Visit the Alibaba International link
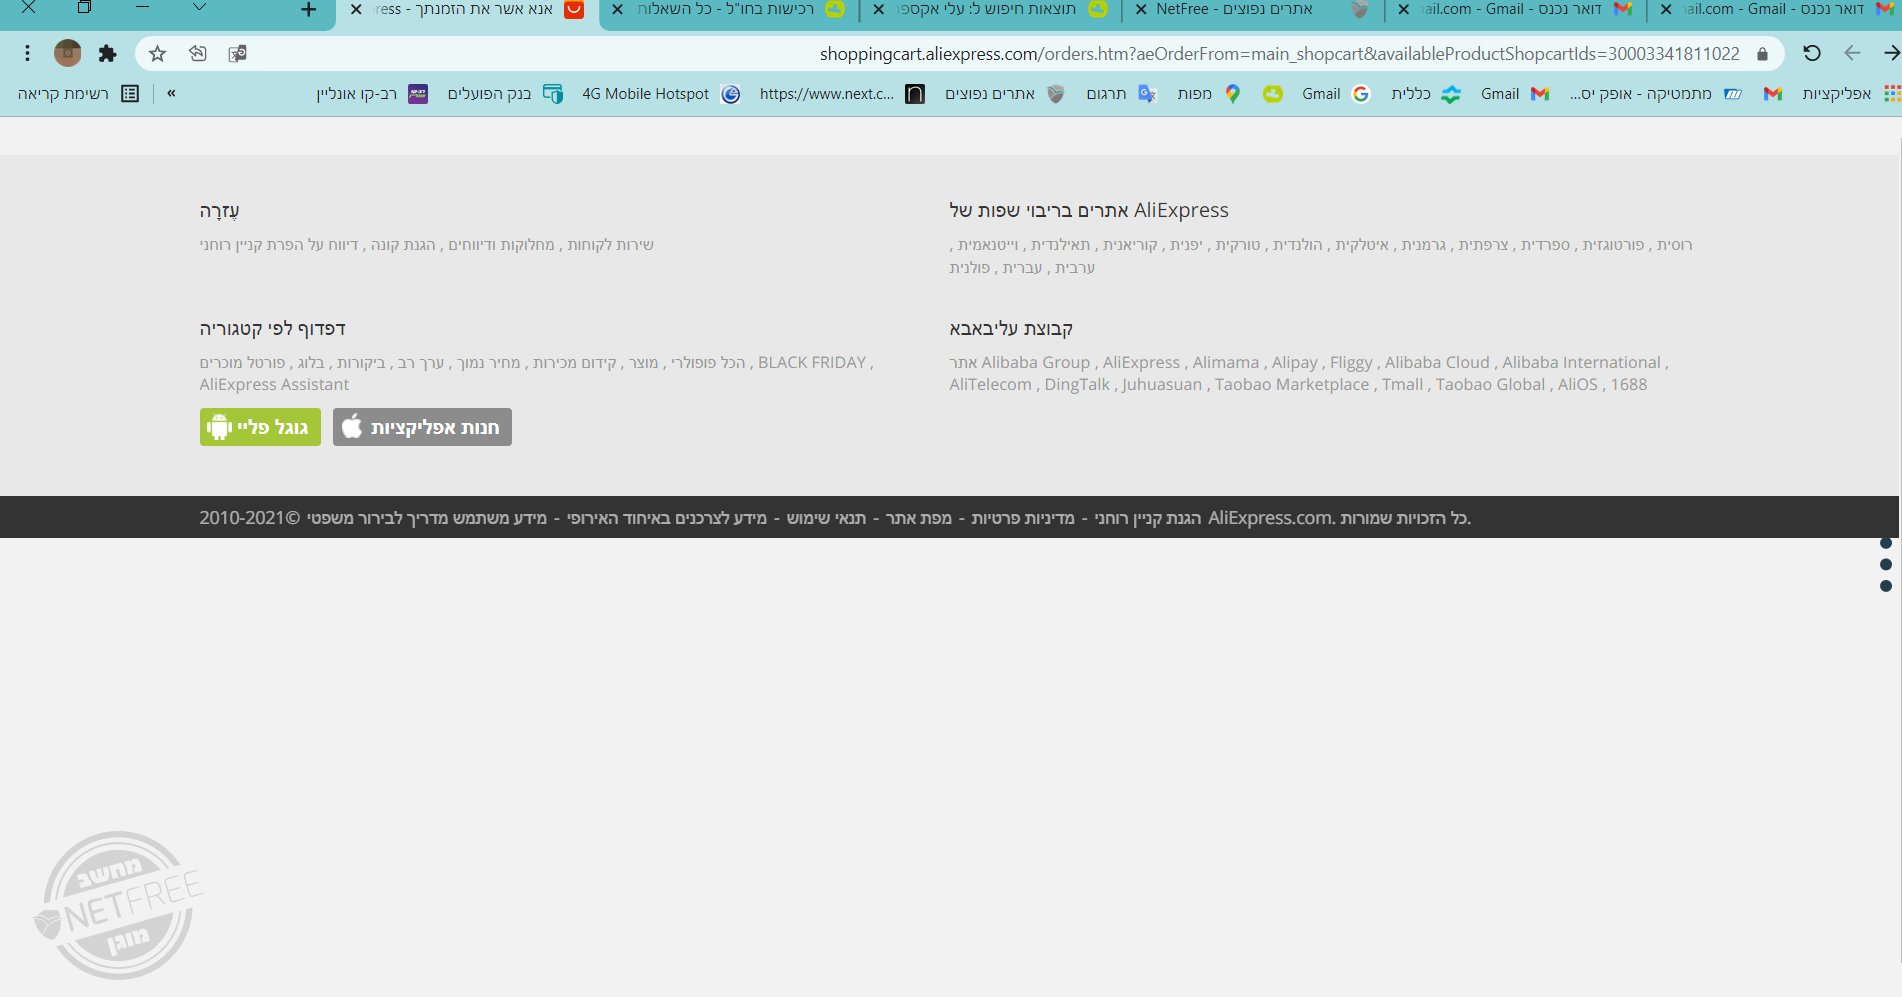The width and height of the screenshot is (1902, 997). [x=1581, y=363]
